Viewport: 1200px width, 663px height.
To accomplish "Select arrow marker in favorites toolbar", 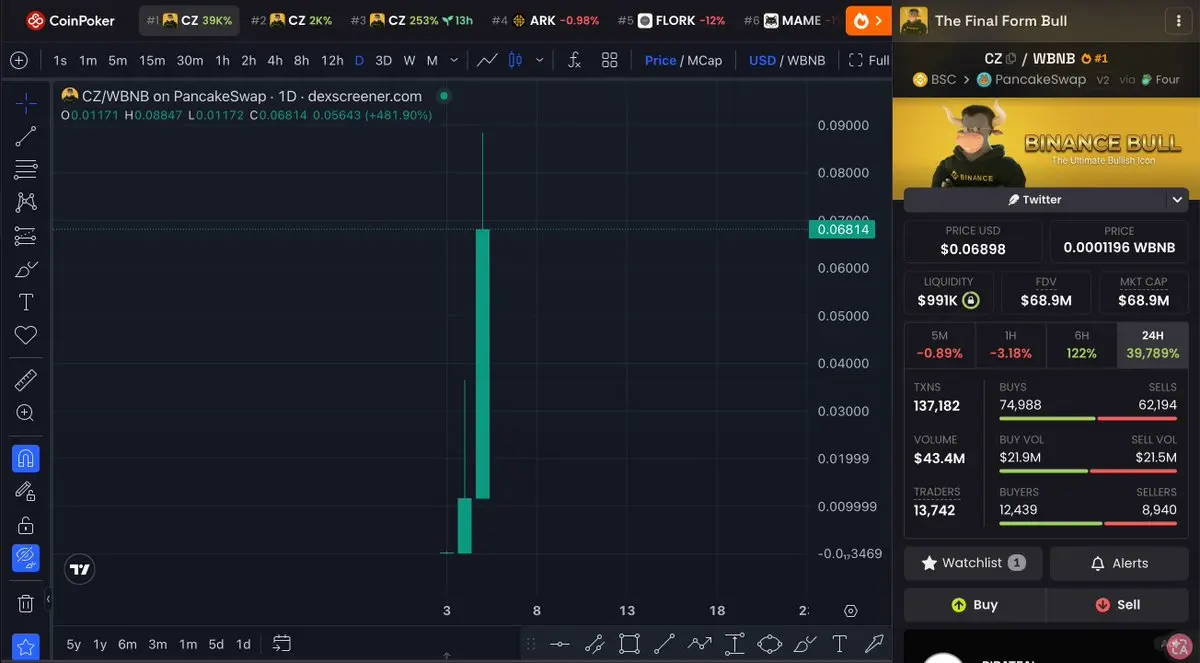I will [x=874, y=643].
